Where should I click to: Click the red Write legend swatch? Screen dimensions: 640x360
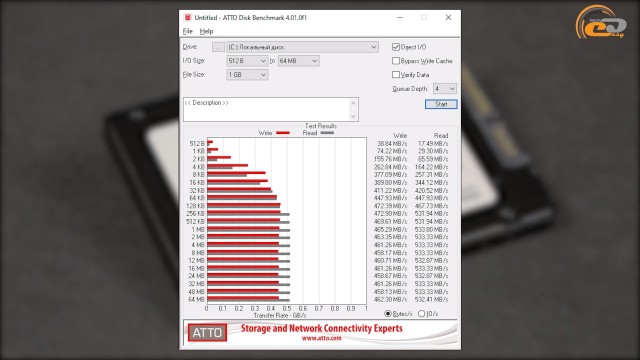coord(283,133)
